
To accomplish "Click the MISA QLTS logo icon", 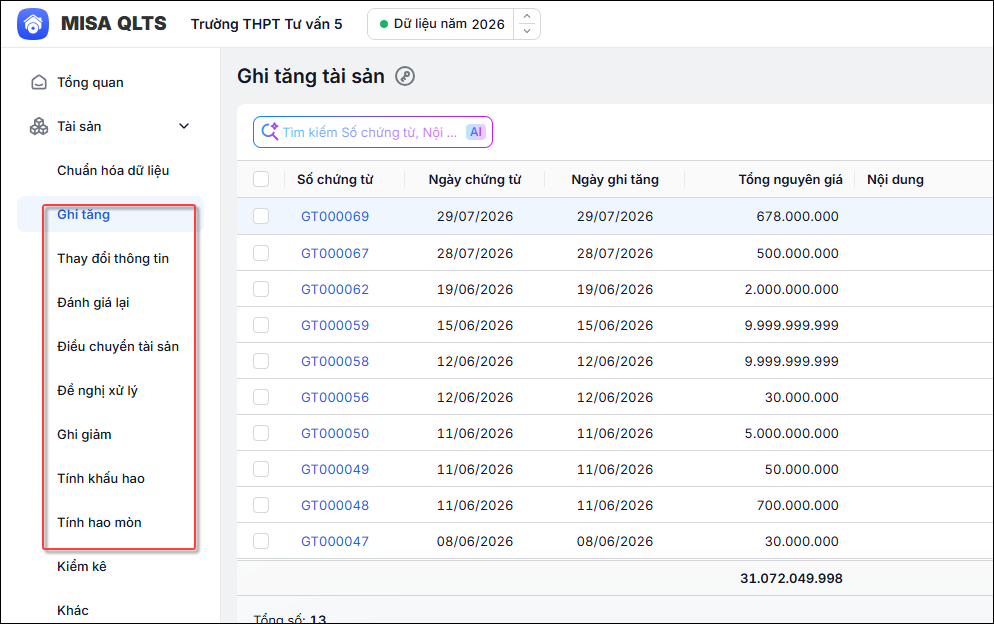I will point(33,24).
